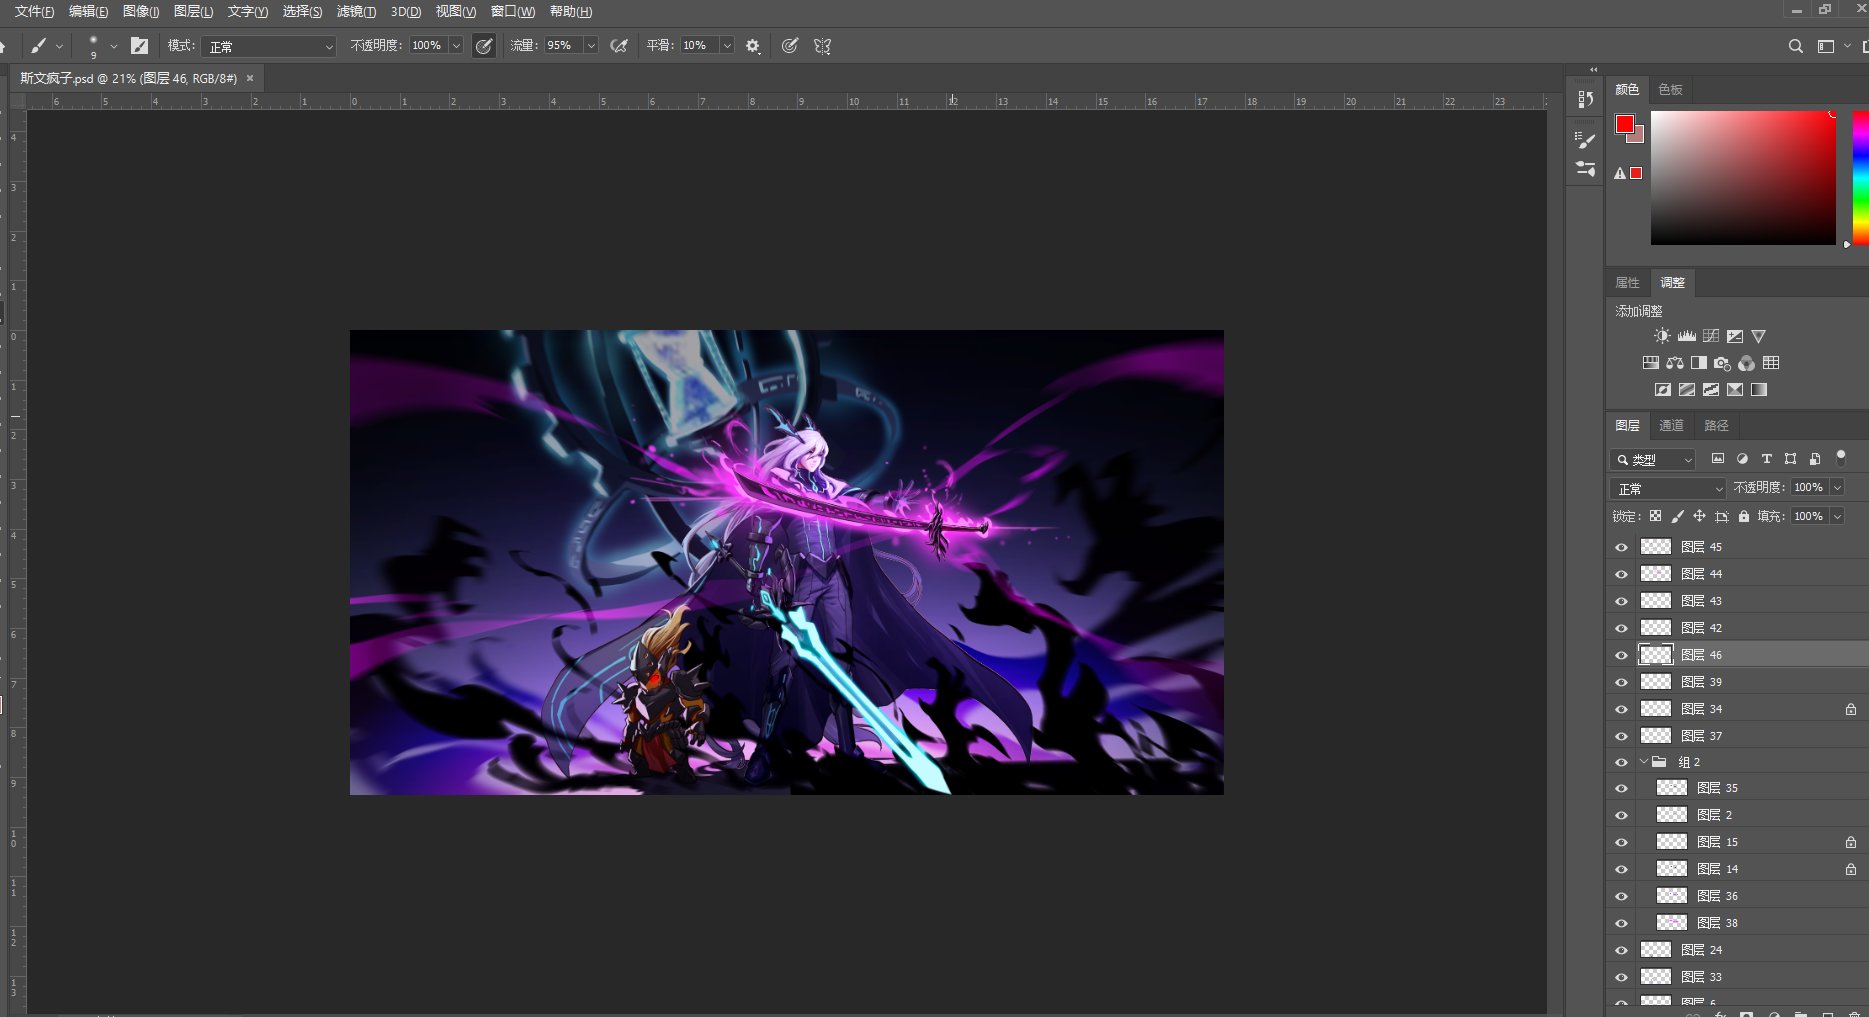Lock all with the padlock icon
1869x1017 pixels.
click(1744, 517)
